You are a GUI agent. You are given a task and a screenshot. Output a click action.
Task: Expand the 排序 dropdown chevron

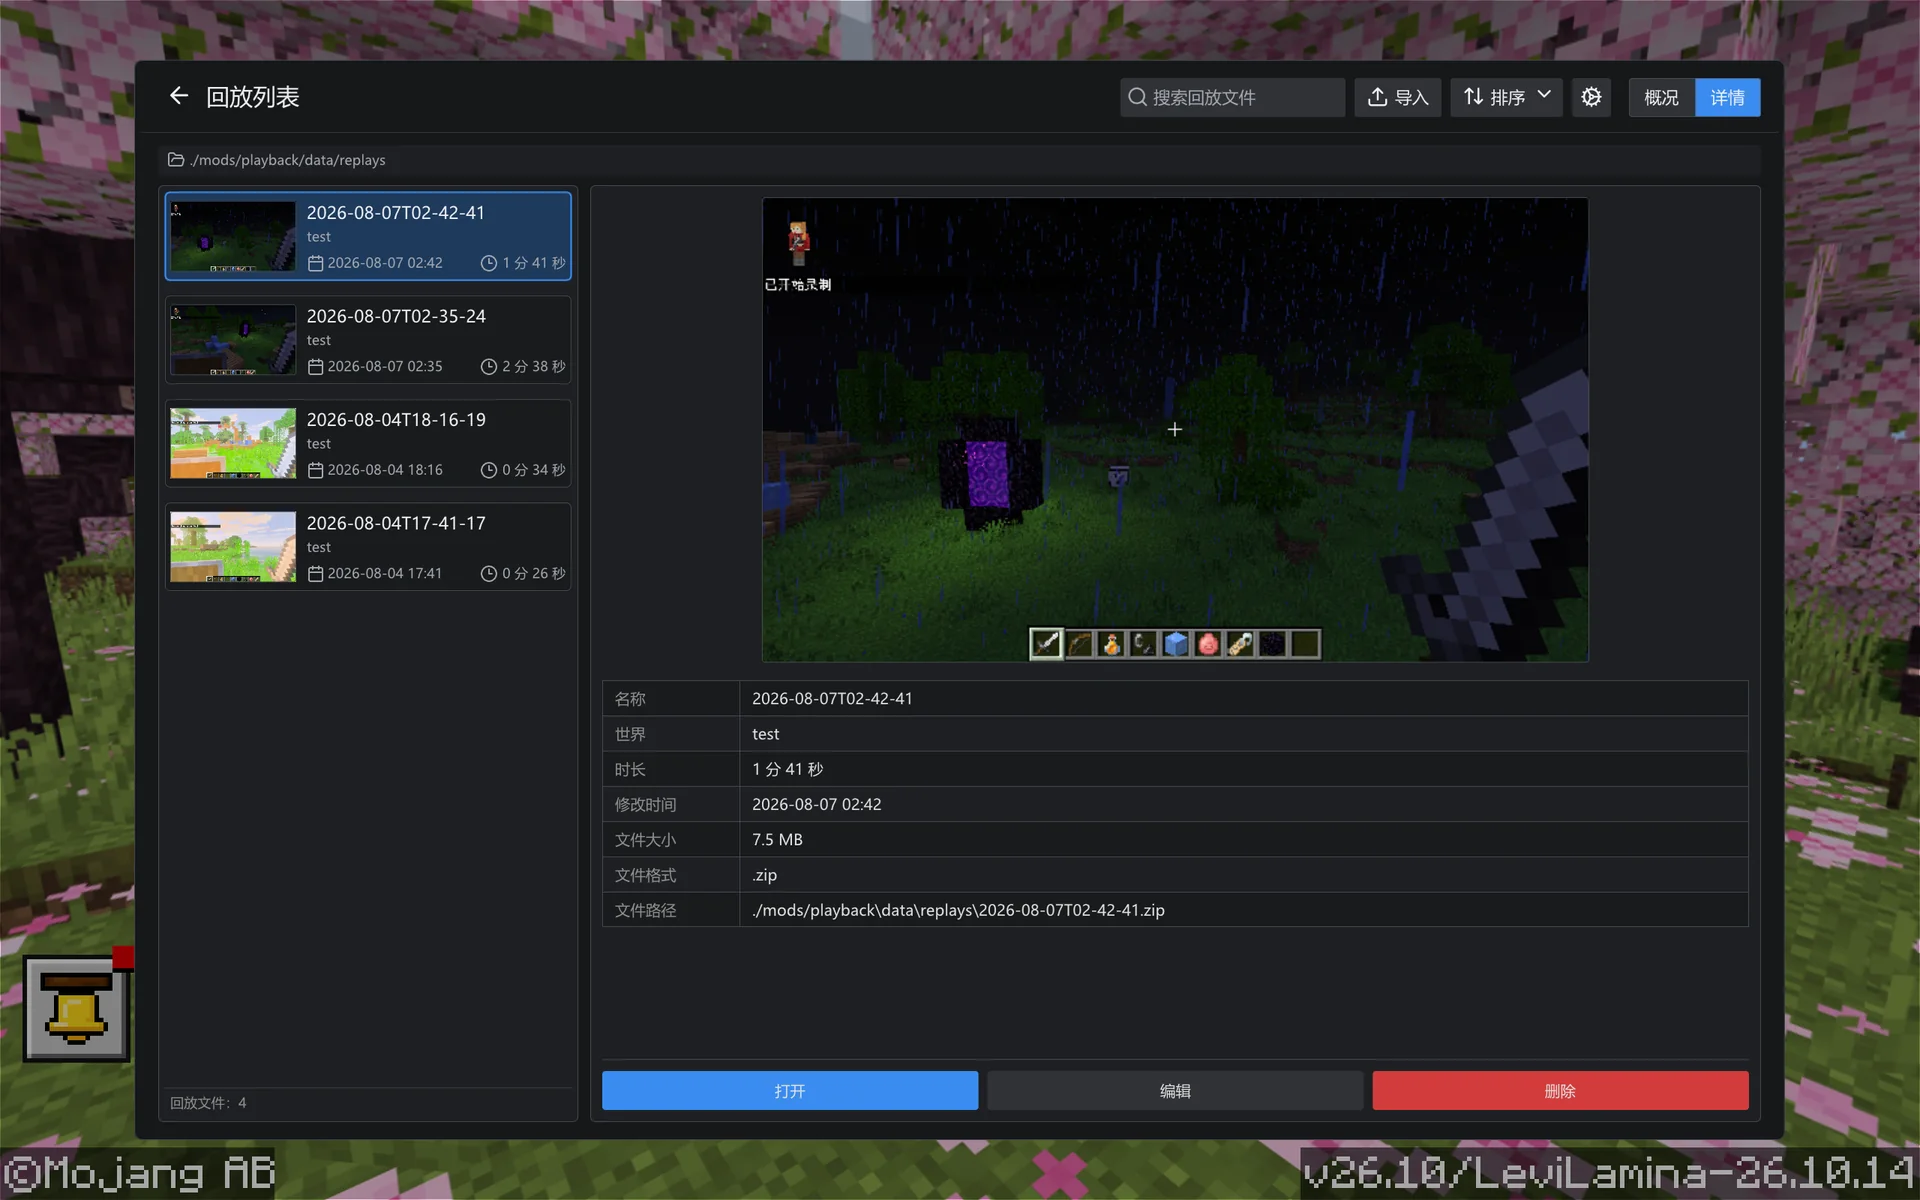(1544, 95)
